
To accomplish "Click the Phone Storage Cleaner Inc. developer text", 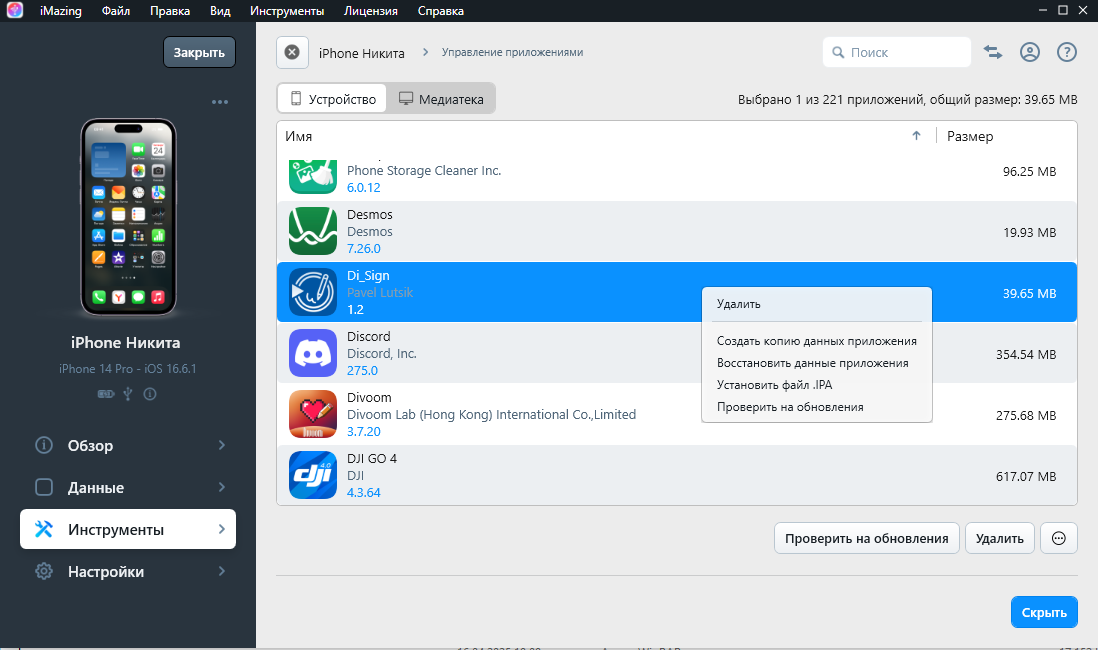I will click(x=424, y=170).
